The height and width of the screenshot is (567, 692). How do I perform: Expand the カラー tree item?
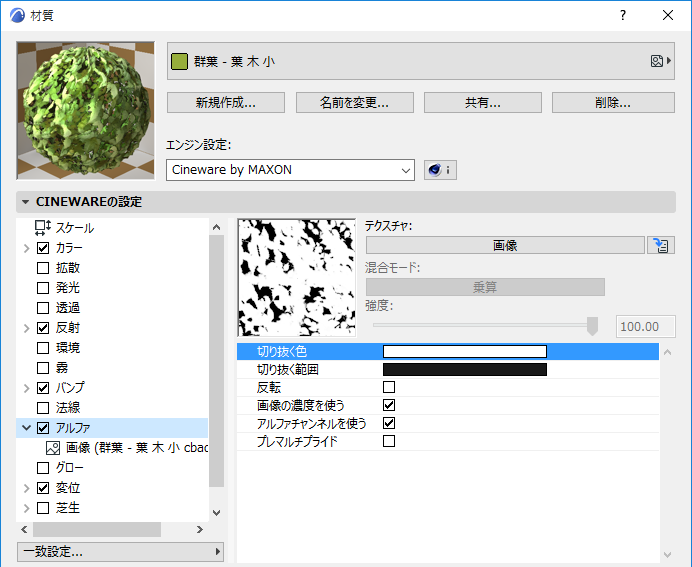click(x=26, y=248)
